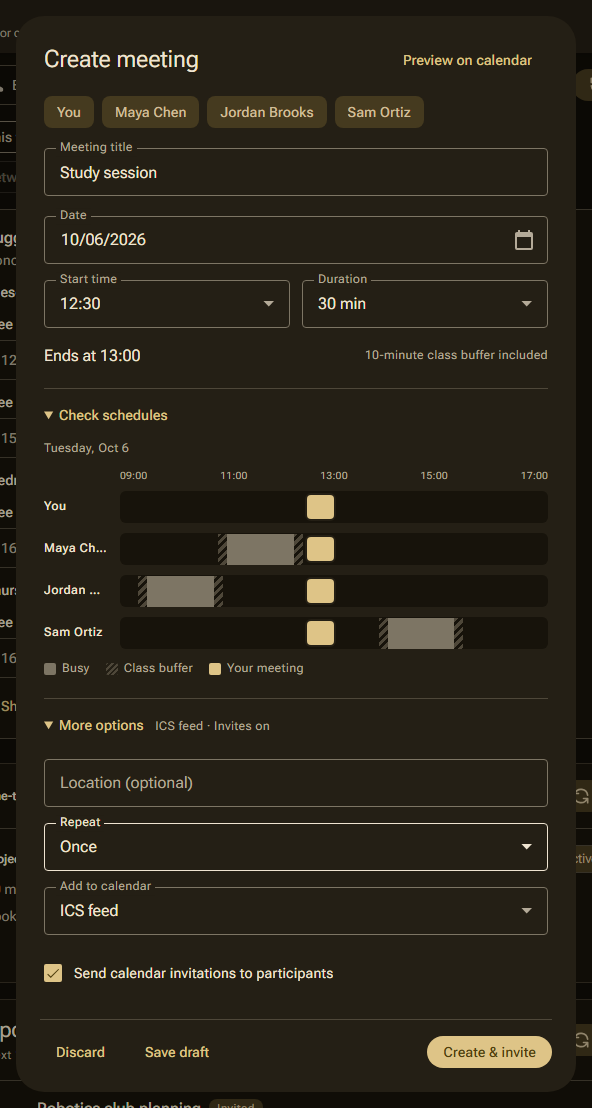Viewport: 592px width, 1108px height.
Task: Select the Sam Ortiz participant chip
Action: 379,112
